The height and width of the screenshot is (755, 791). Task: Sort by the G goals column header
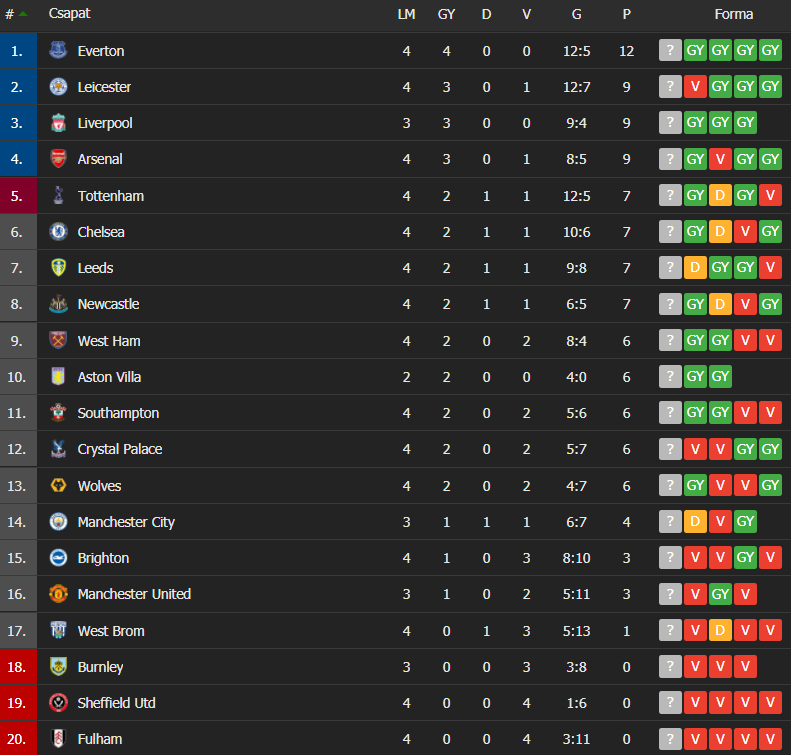coord(577,14)
